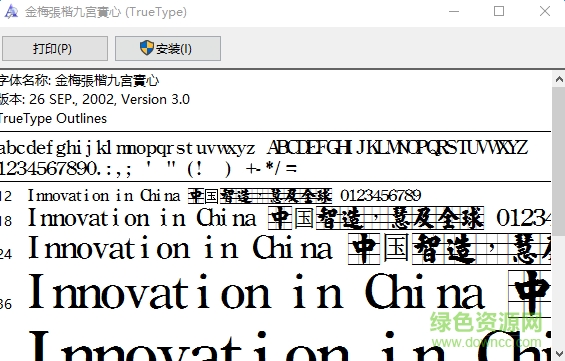Click the 'TrueType Outlines' text
Screen dimensions: 565x361
53,119
